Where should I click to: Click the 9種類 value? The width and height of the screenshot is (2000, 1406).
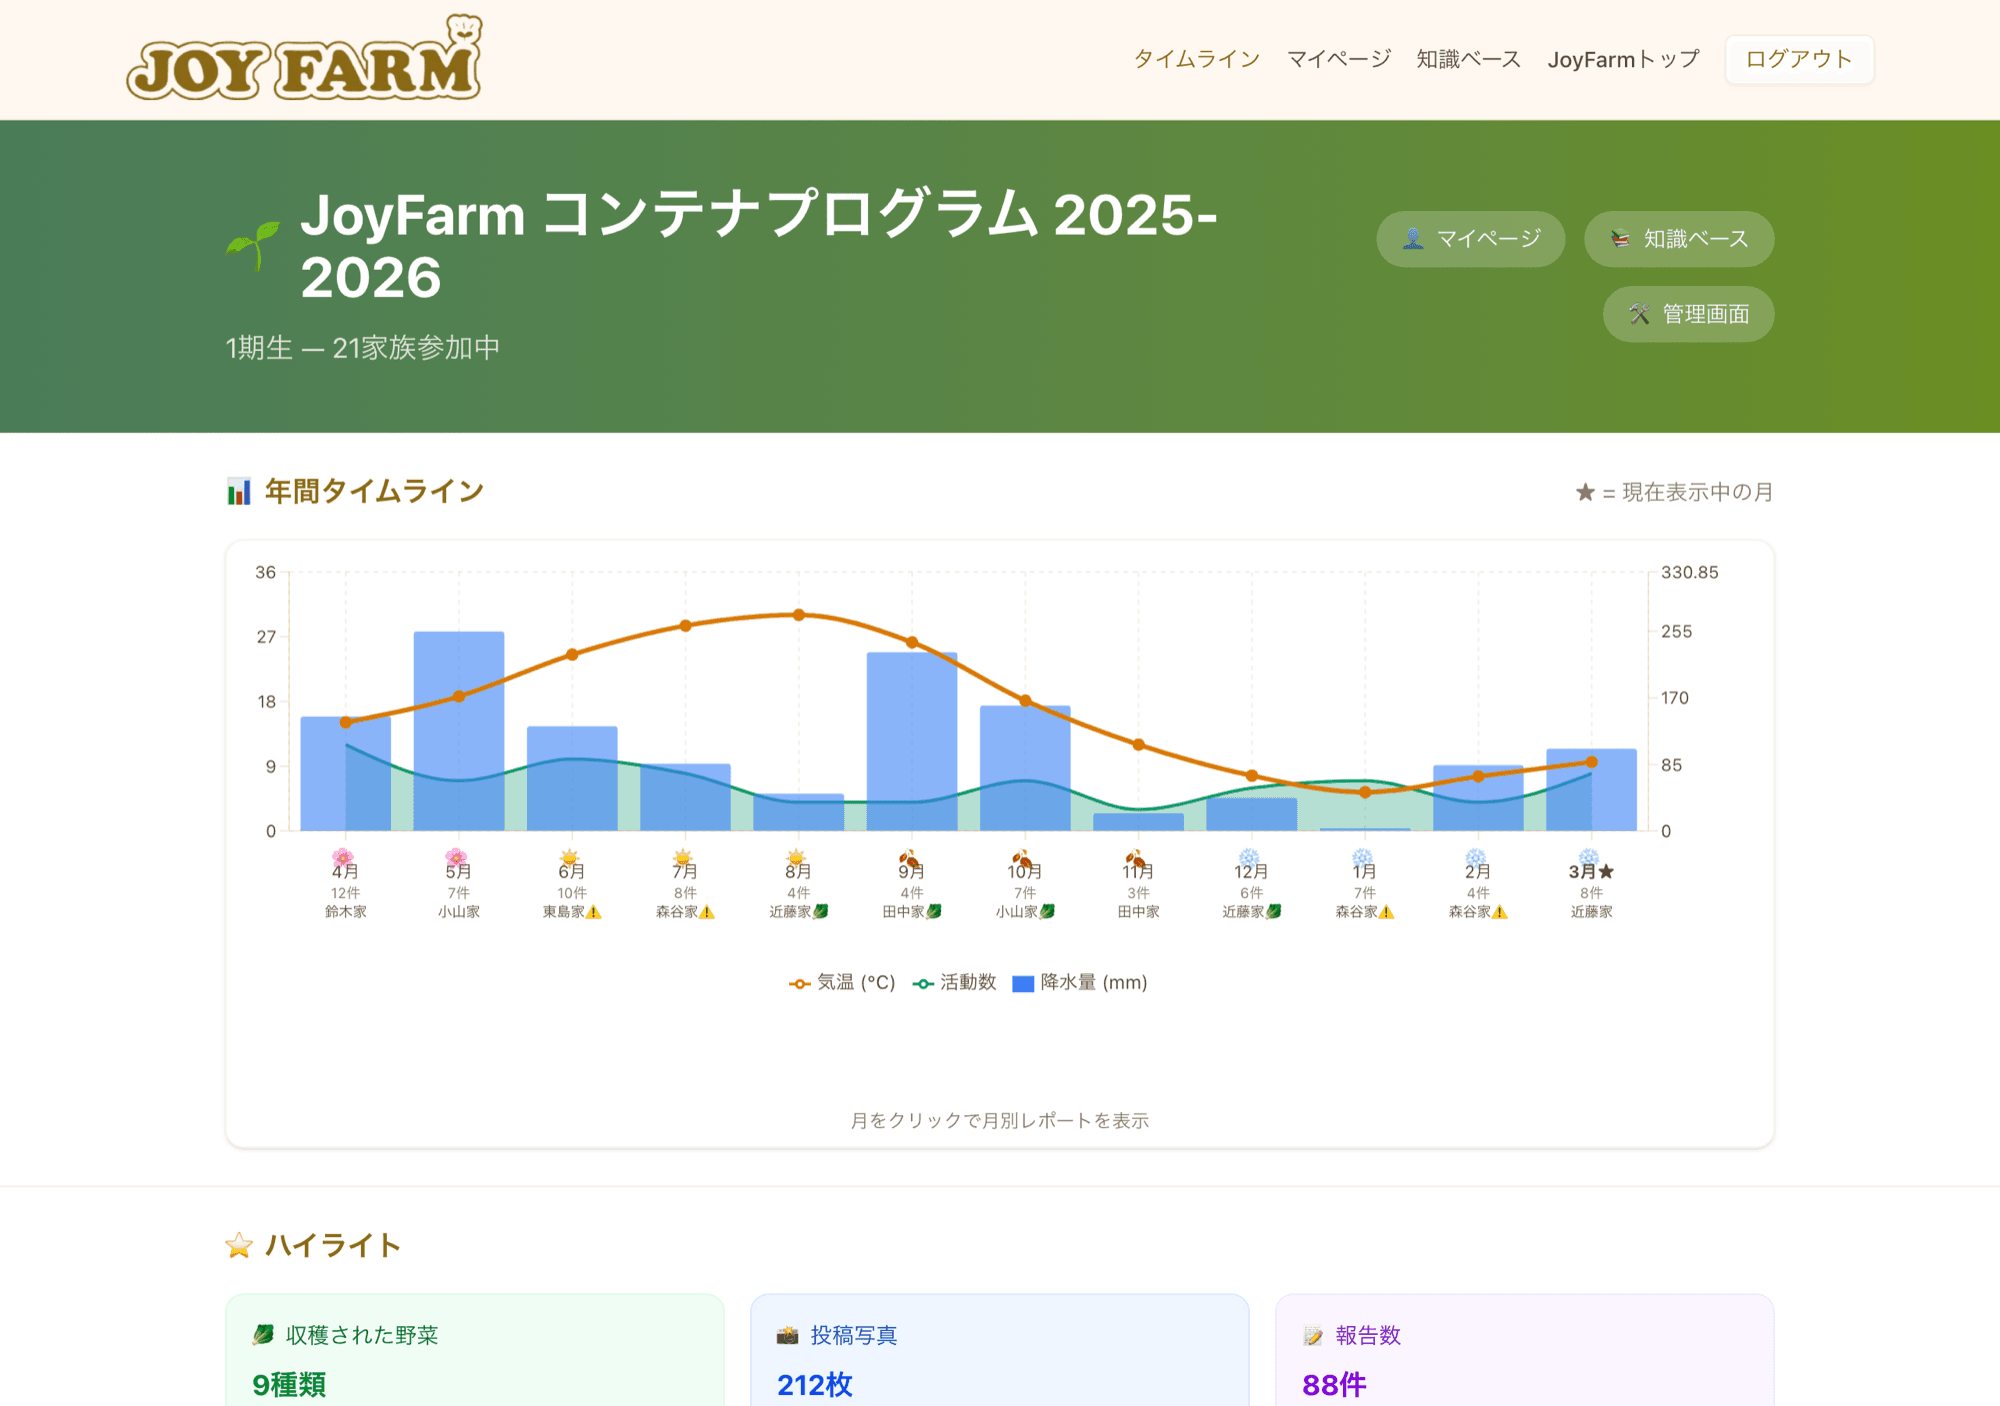coord(289,1385)
